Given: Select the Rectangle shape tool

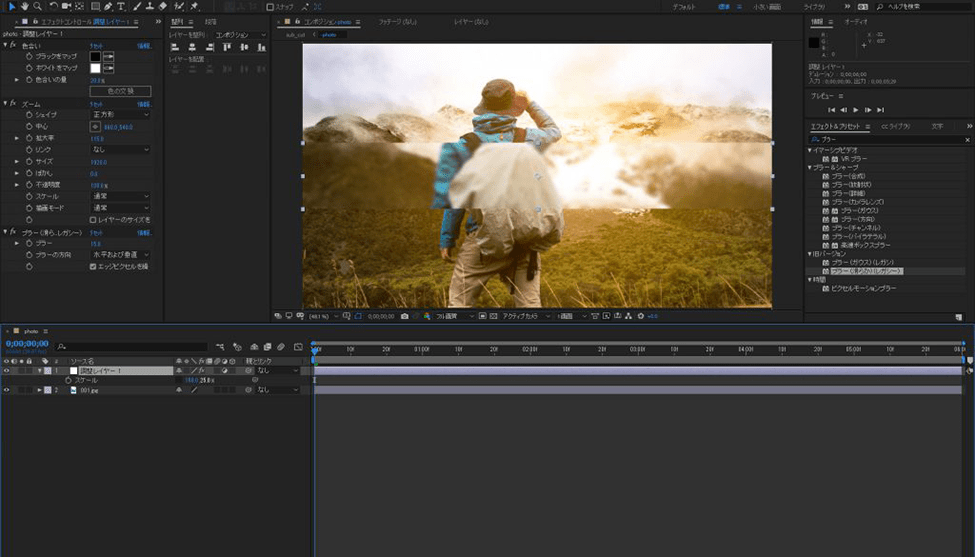Looking at the screenshot, I should click(95, 6).
